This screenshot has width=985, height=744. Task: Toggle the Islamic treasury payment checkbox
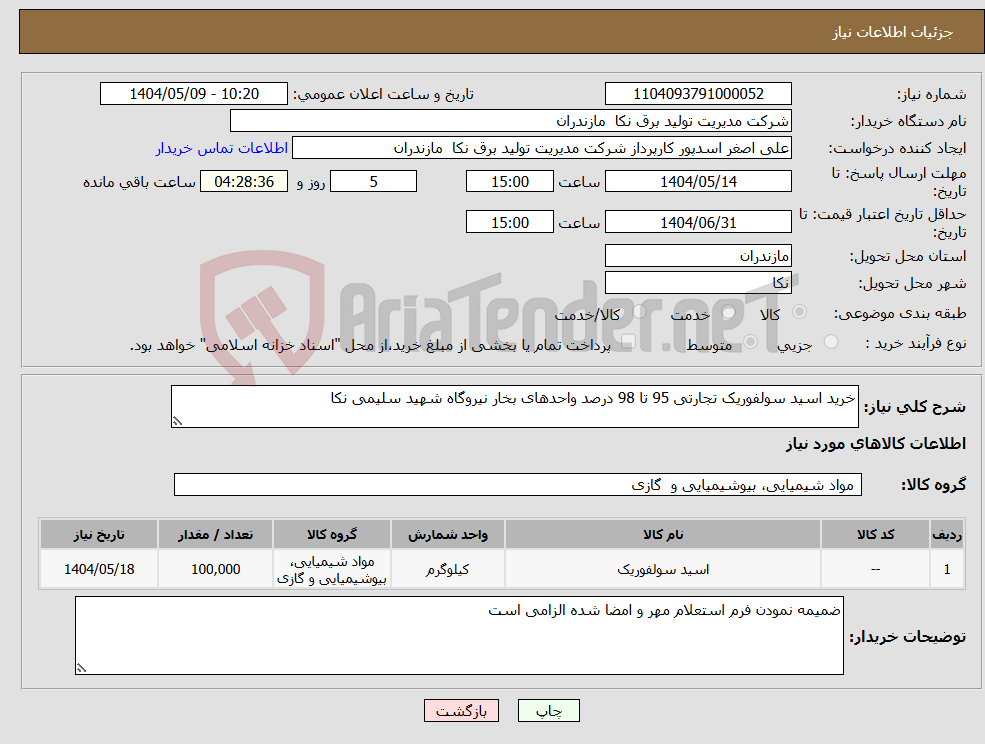point(628,342)
